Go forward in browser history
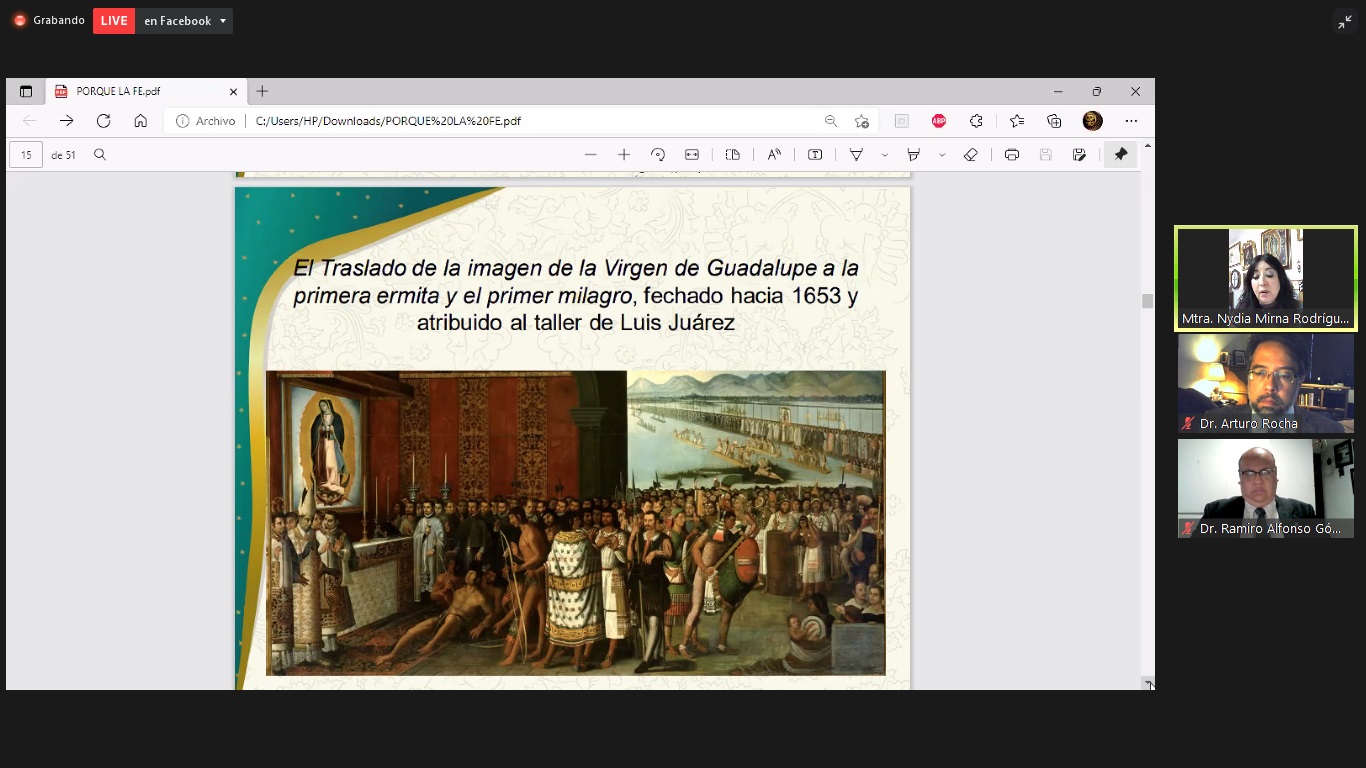 [66, 121]
